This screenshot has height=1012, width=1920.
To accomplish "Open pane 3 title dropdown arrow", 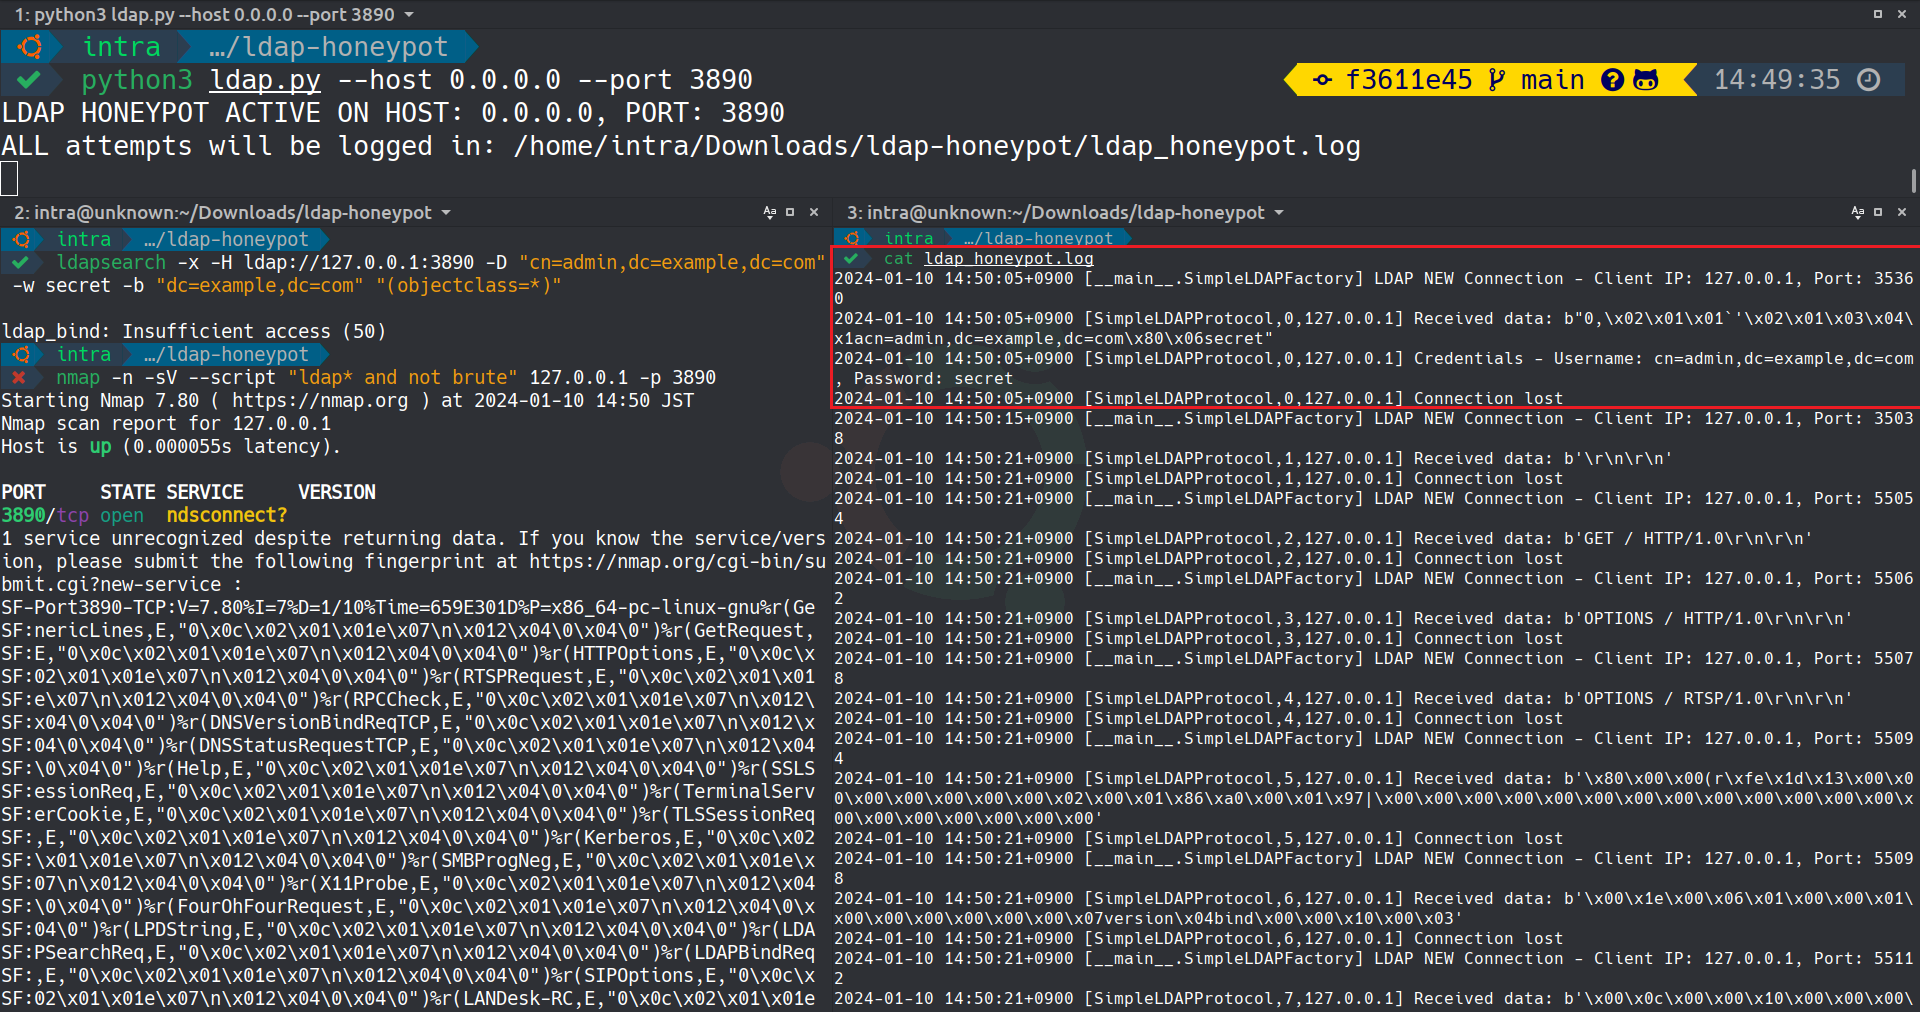I will click(x=1279, y=213).
